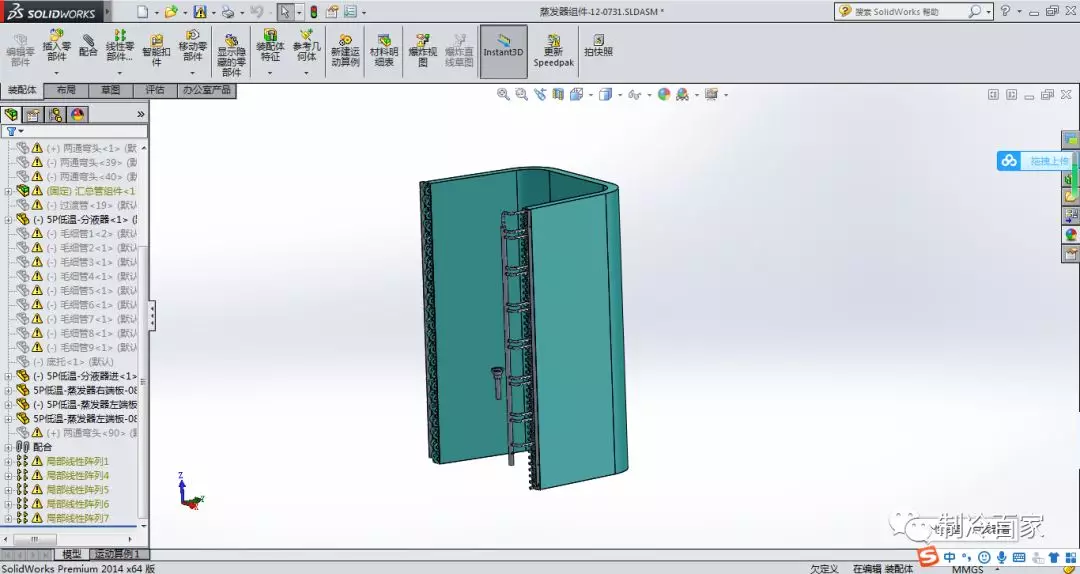Screen dimensions: 1080x574
Task: Open FeatureManager design tree tab icon
Action: coord(11,114)
